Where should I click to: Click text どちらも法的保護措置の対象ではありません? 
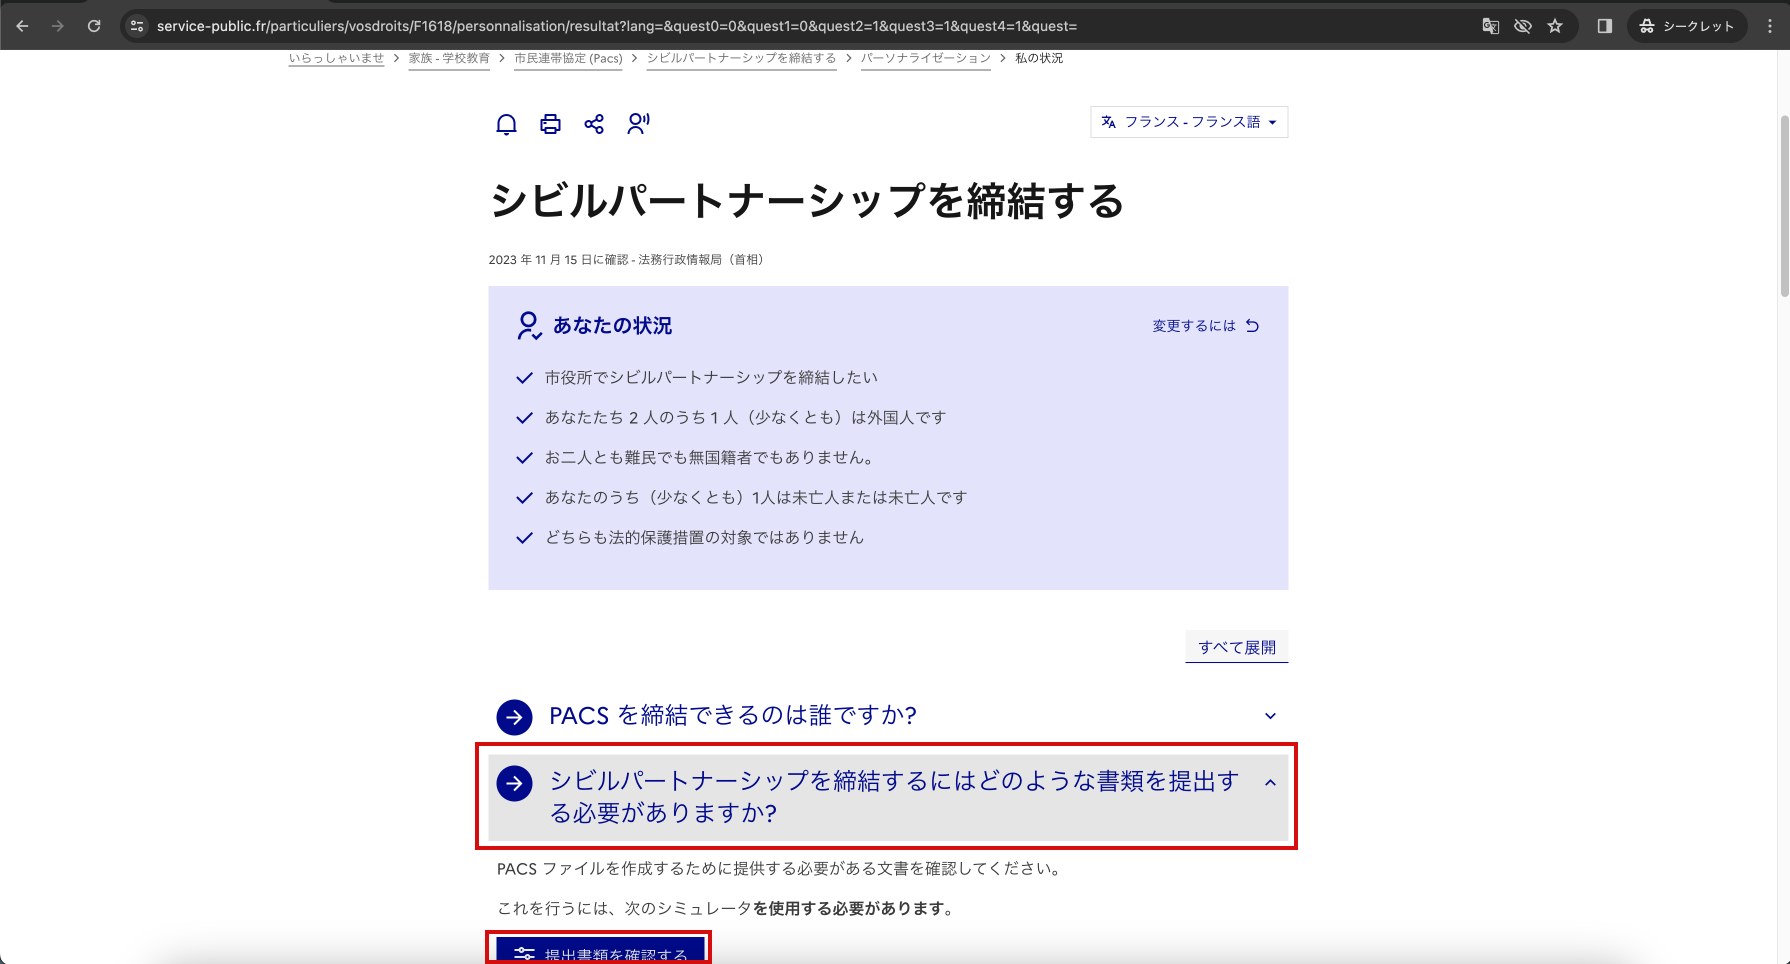click(704, 537)
